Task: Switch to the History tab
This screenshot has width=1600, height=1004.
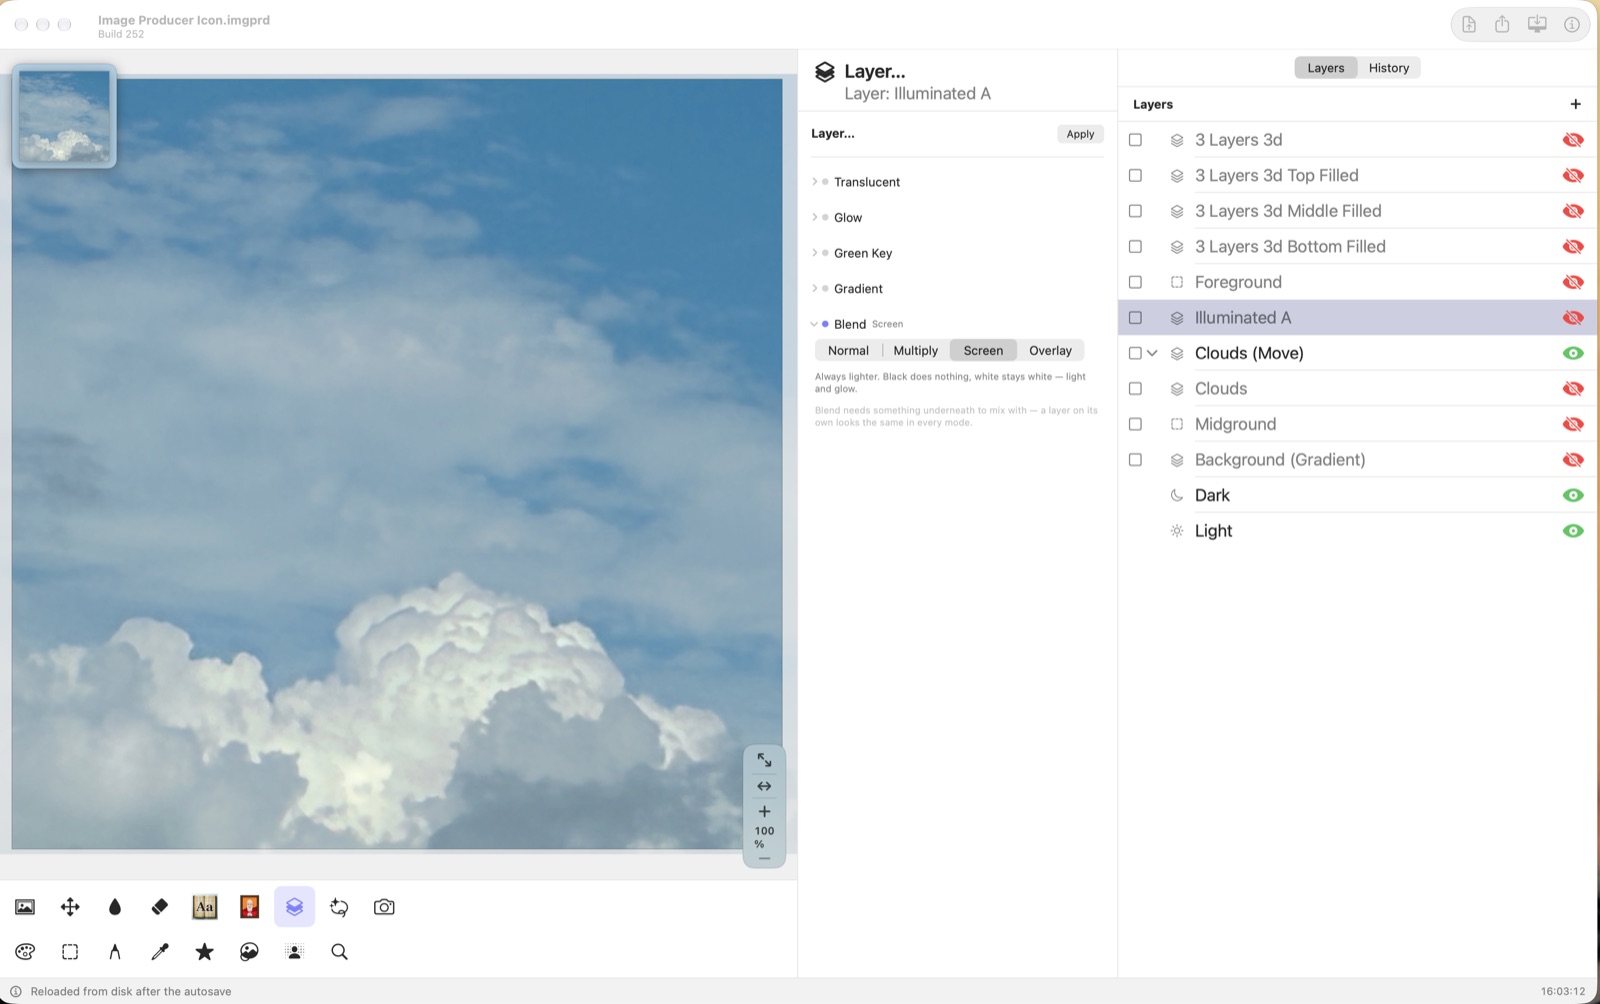Action: click(x=1389, y=68)
